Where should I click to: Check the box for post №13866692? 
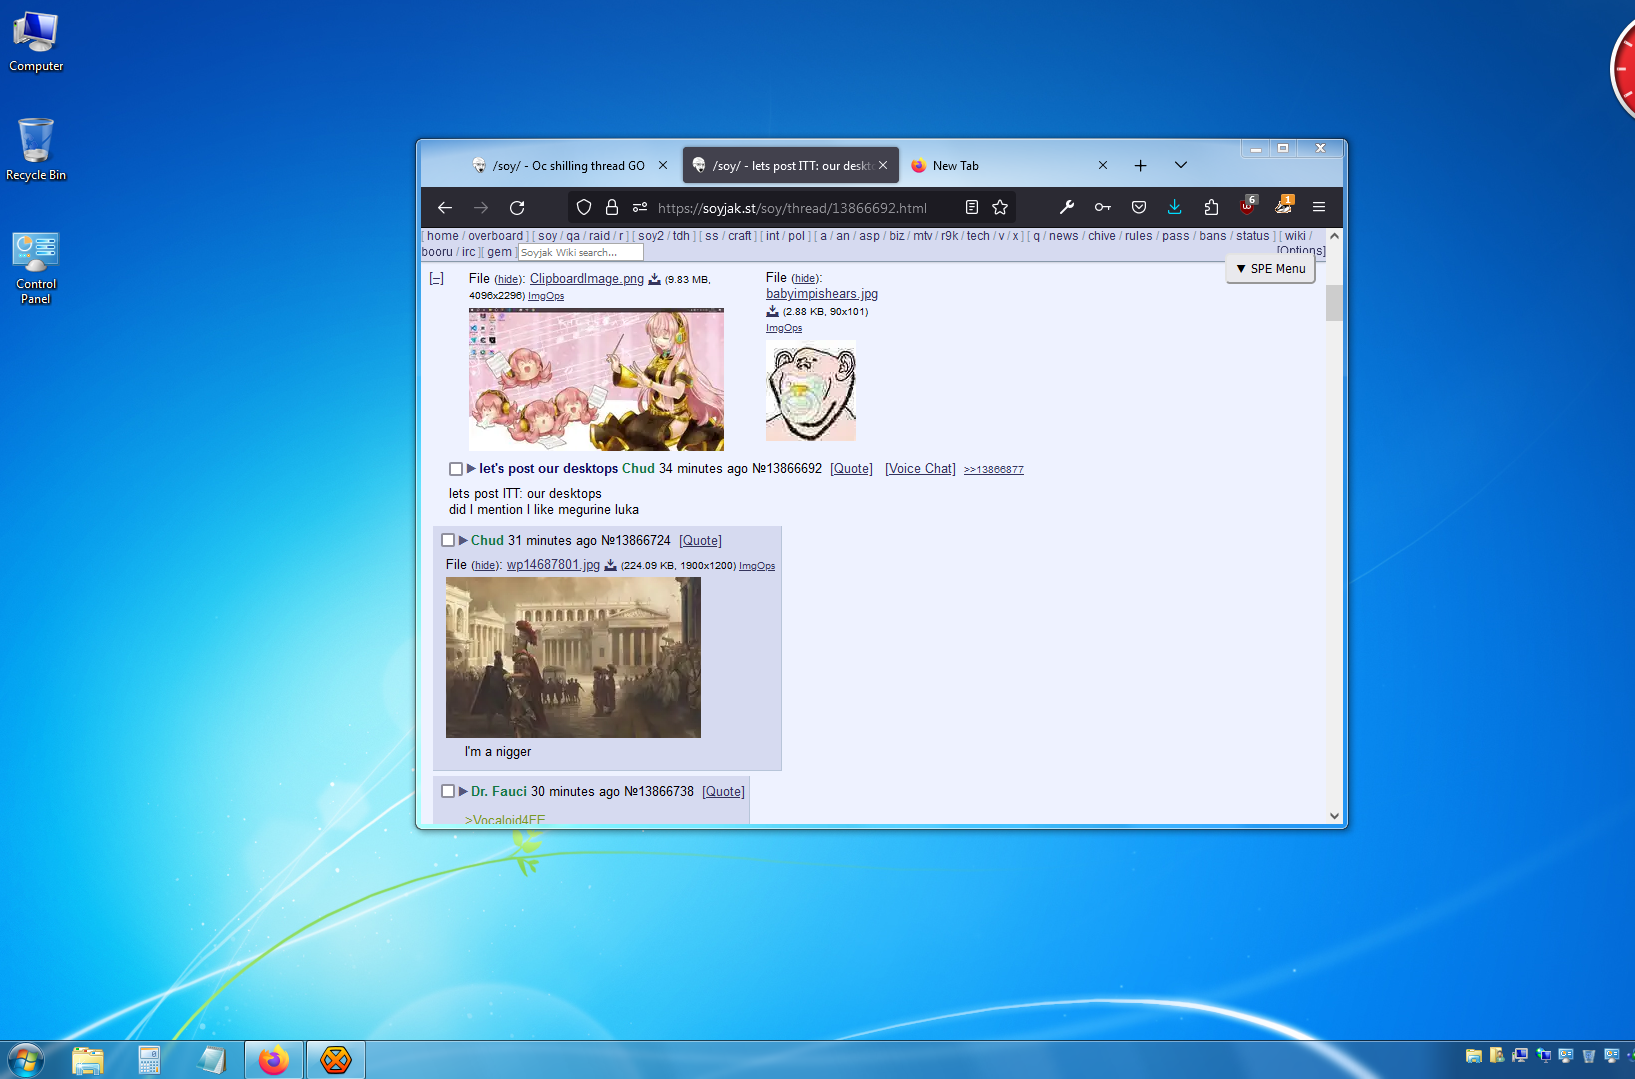(456, 469)
